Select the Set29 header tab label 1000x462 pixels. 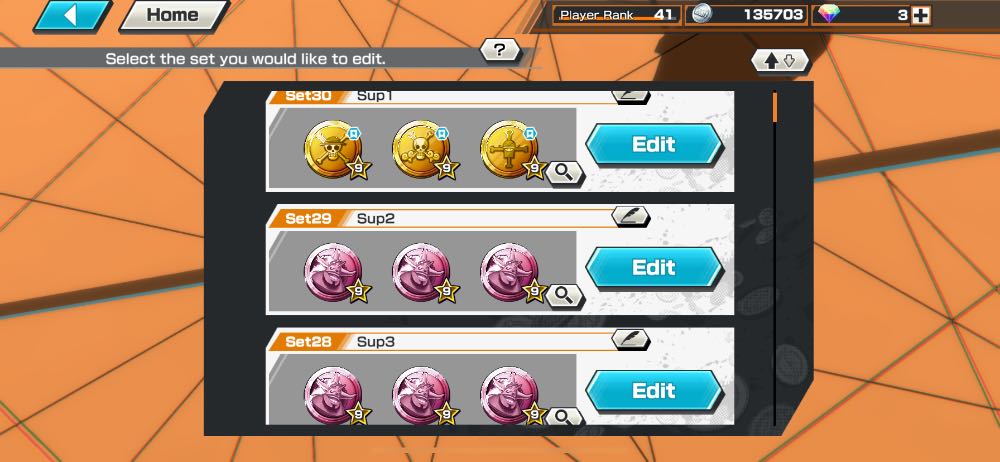click(308, 218)
